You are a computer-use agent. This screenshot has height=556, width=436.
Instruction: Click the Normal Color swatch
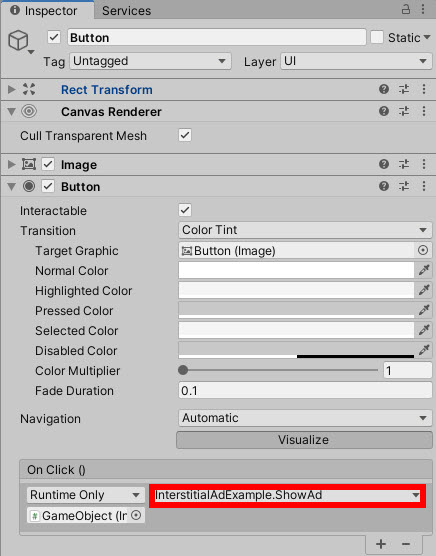coord(296,270)
